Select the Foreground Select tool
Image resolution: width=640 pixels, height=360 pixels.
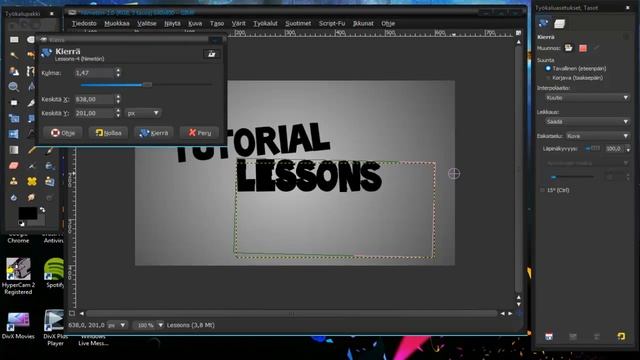(x=14, y=71)
